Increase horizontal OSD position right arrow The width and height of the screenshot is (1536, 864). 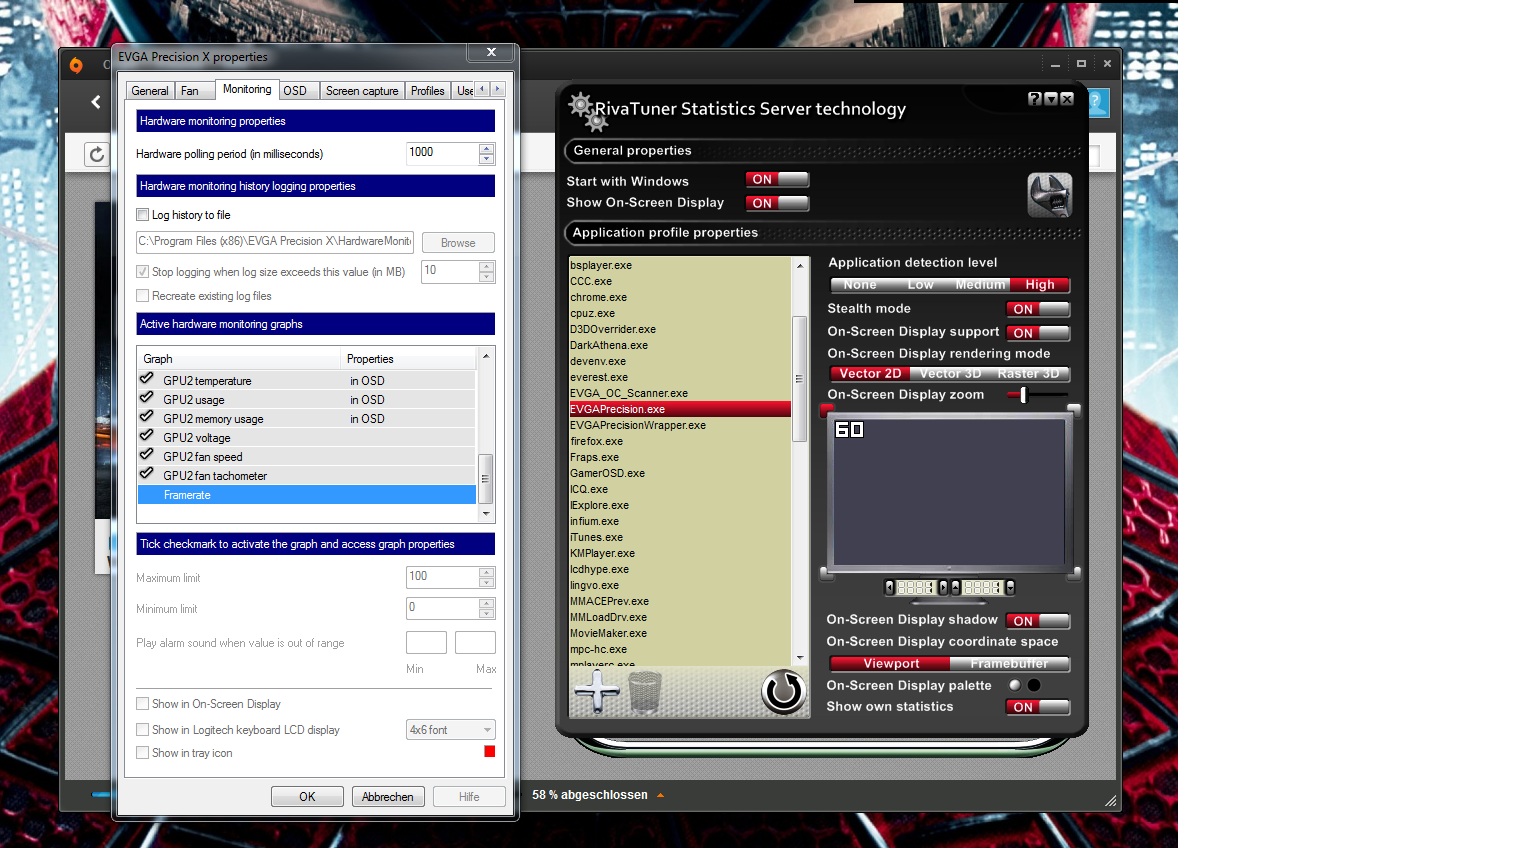[x=942, y=588]
